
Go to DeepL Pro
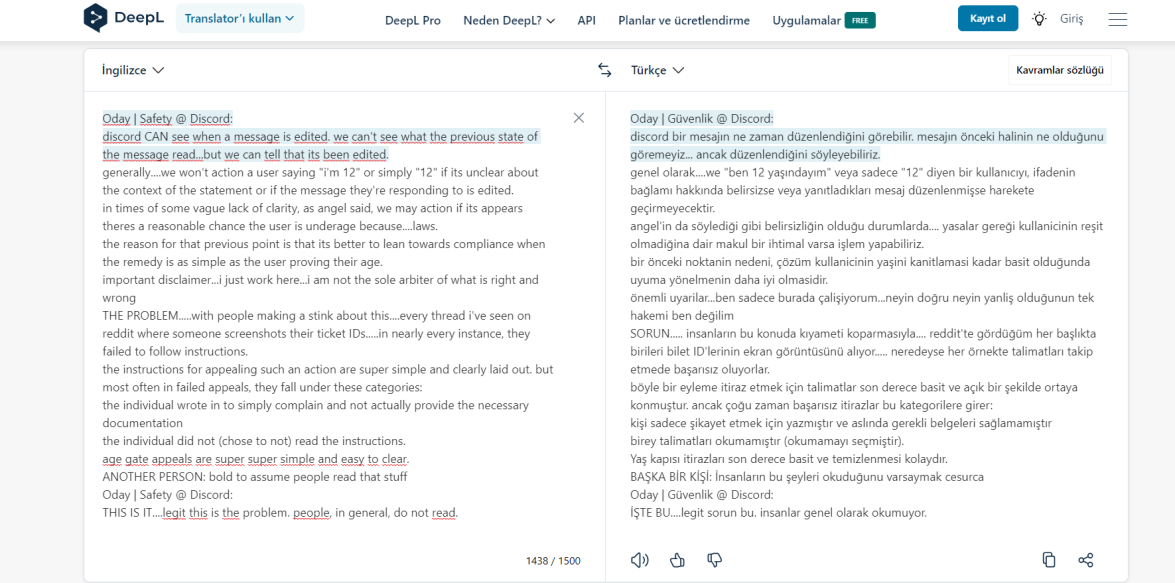click(x=413, y=20)
